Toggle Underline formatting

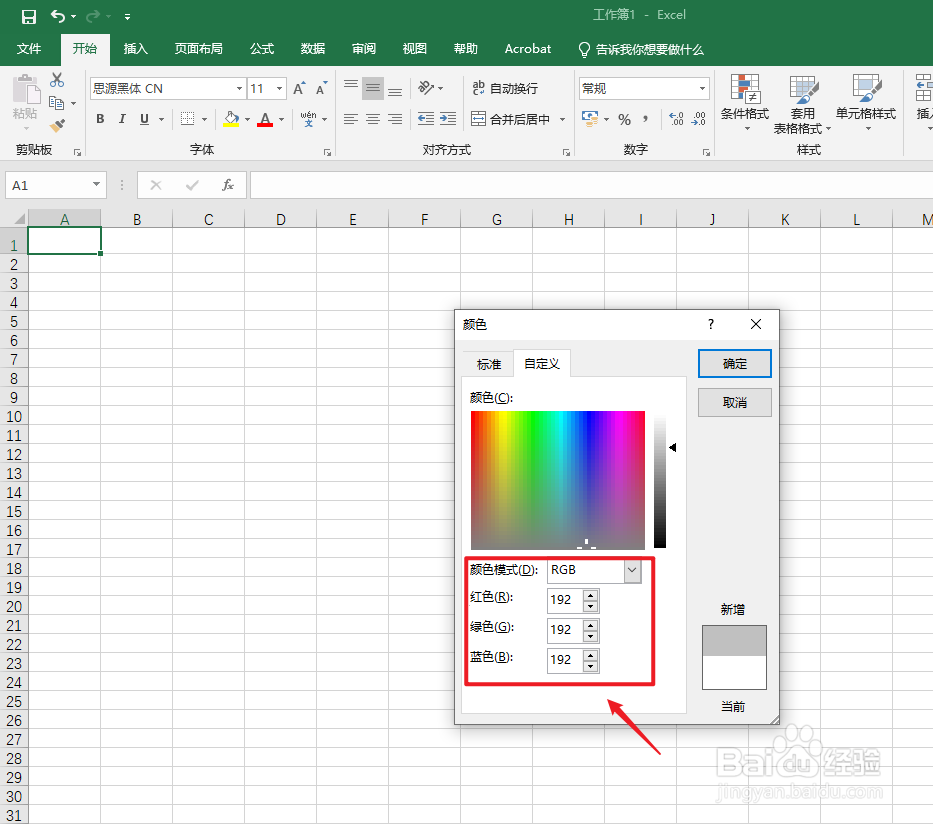[144, 119]
